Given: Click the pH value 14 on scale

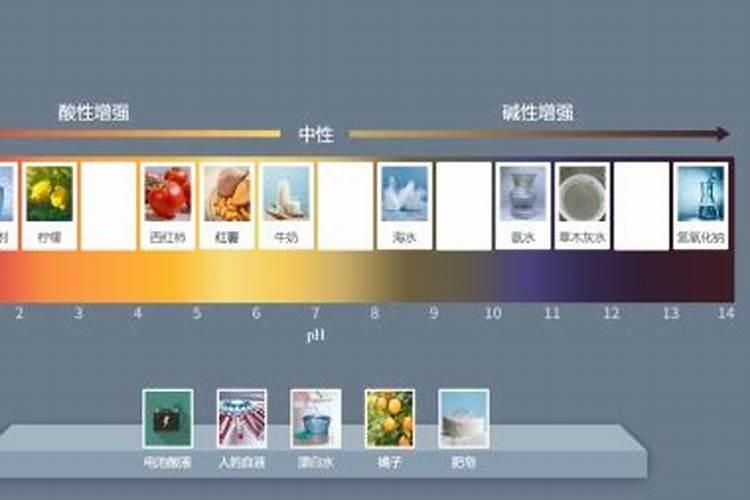Looking at the screenshot, I should pyautogui.click(x=726, y=313).
